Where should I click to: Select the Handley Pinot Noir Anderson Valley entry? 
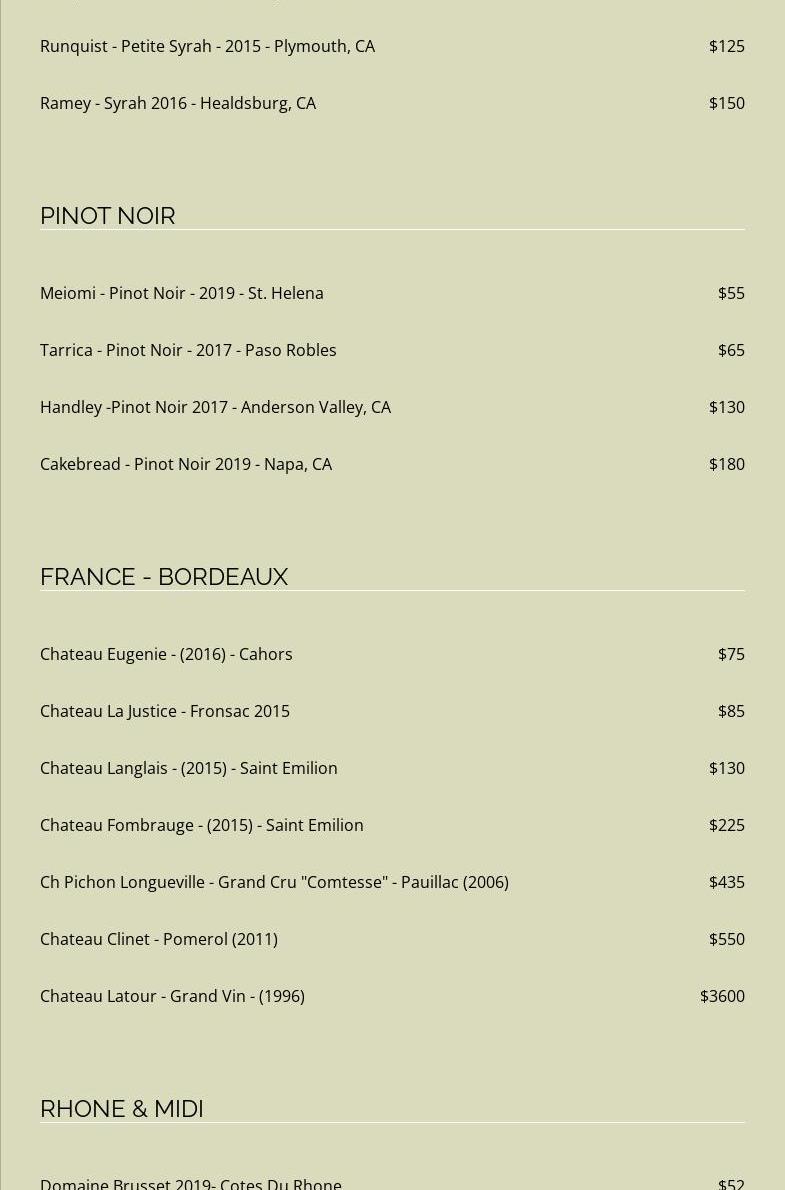click(215, 407)
